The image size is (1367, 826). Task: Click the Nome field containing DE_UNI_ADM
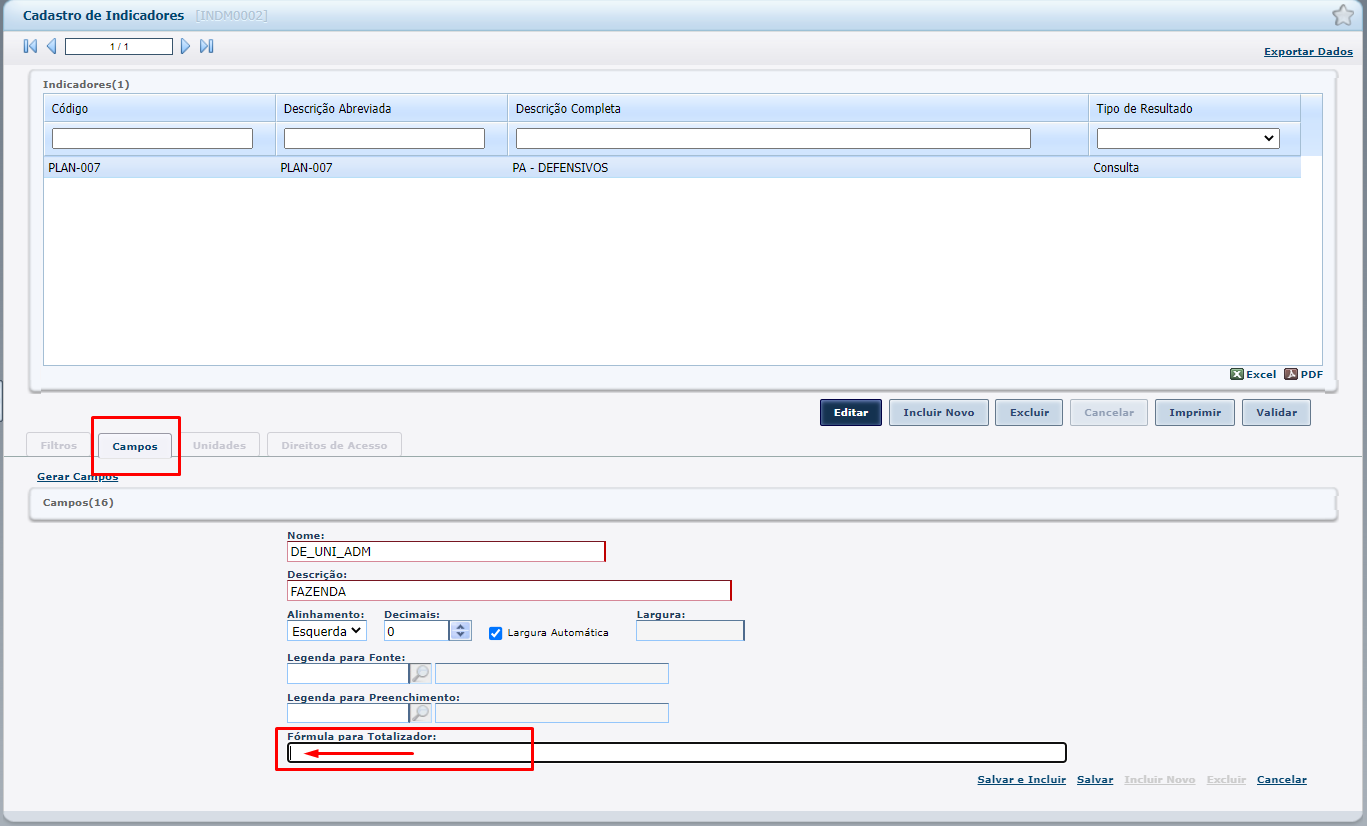click(x=446, y=551)
